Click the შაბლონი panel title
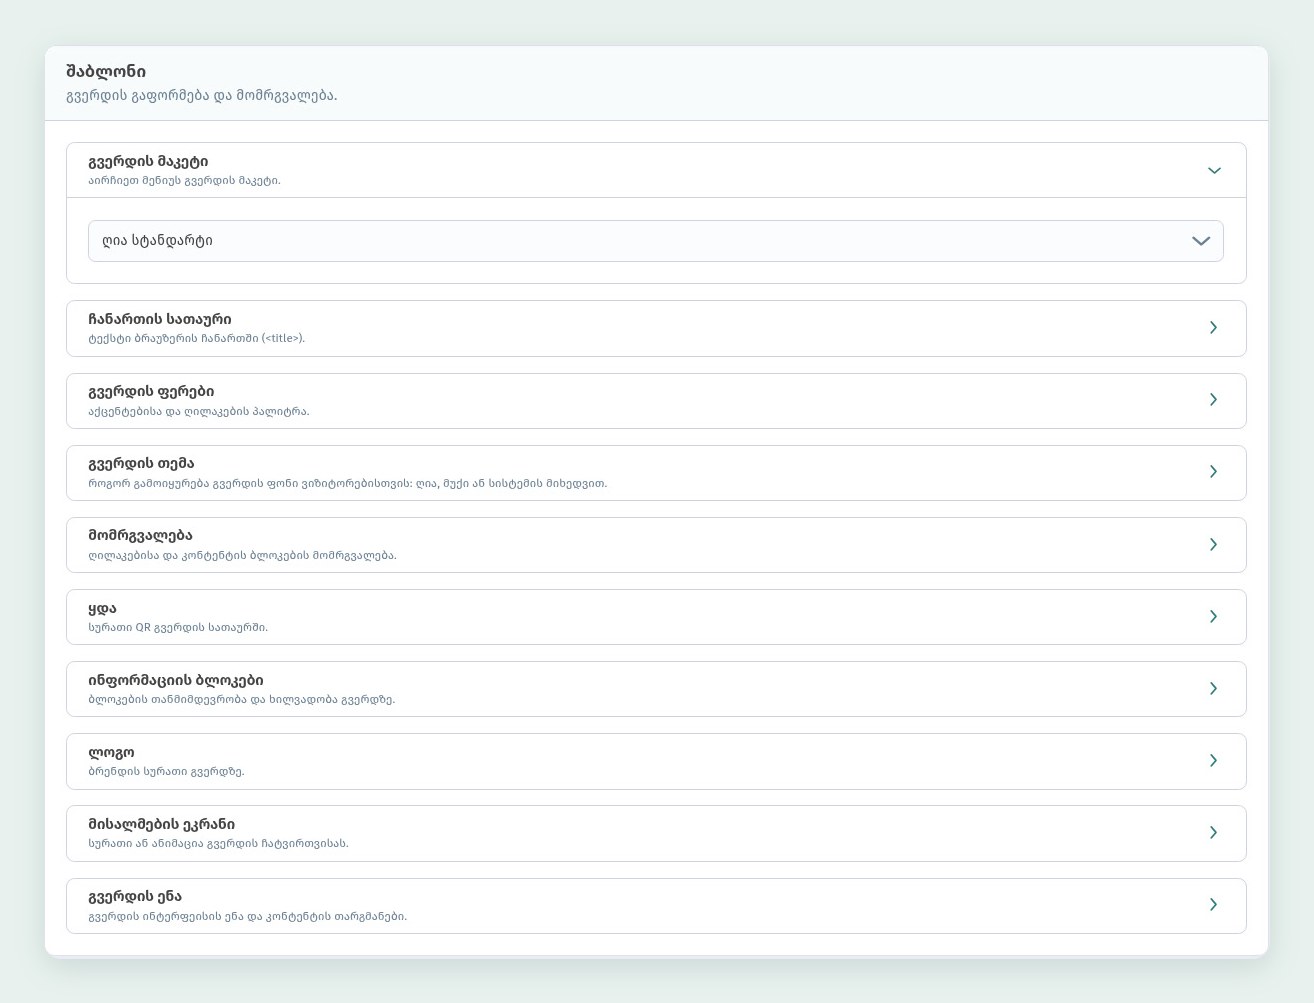Image resolution: width=1314 pixels, height=1003 pixels. click(106, 72)
